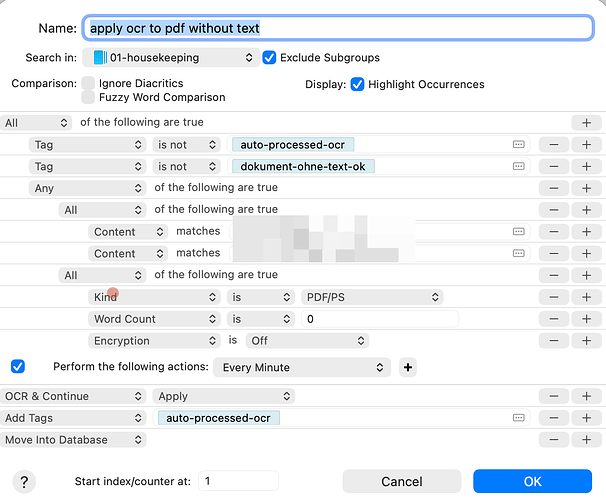Change the PDF/PS kind value dropdown
606x500 pixels.
click(372, 297)
